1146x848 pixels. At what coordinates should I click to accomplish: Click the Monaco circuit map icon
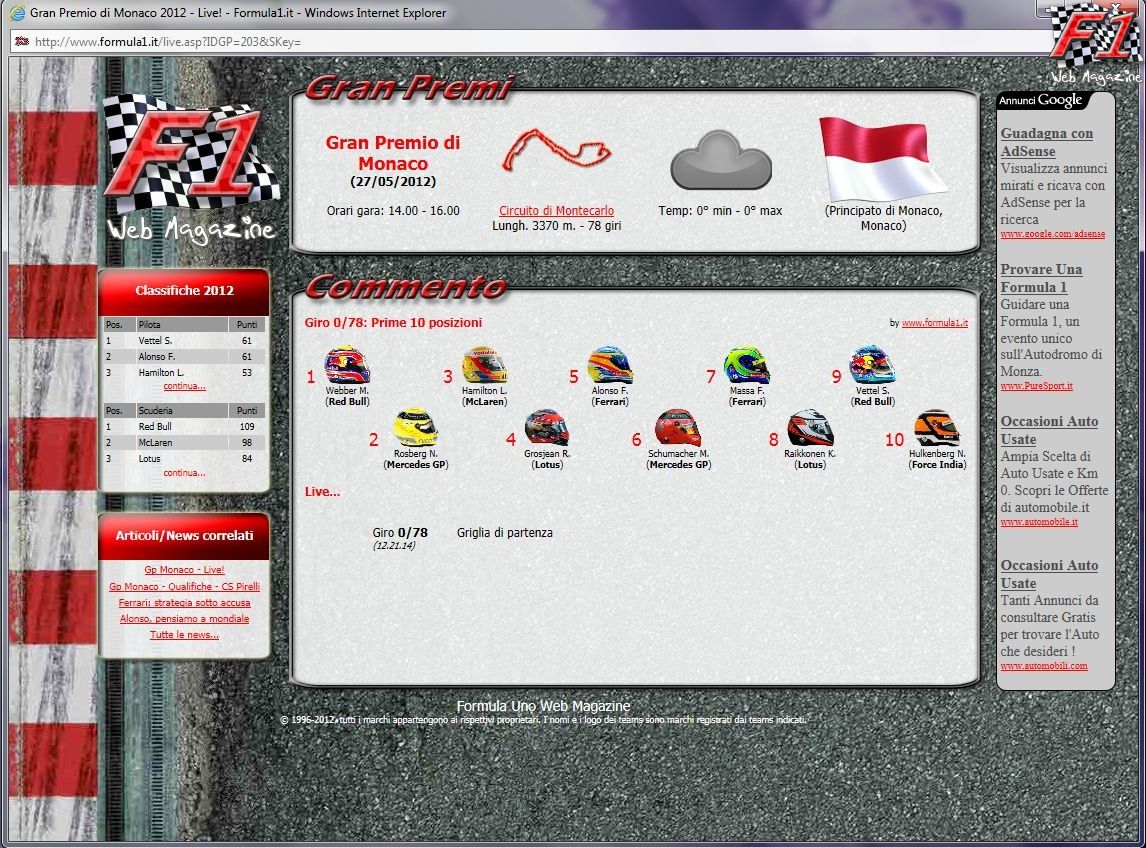(x=556, y=150)
